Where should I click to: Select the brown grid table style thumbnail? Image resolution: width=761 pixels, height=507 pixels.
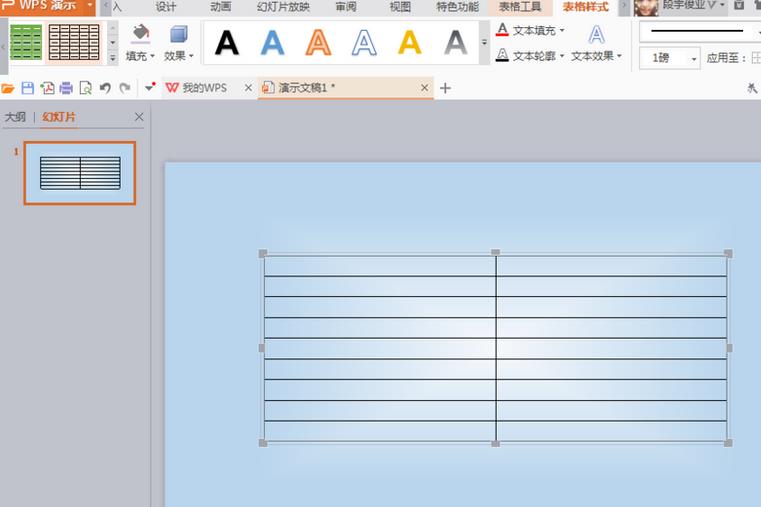coord(74,43)
